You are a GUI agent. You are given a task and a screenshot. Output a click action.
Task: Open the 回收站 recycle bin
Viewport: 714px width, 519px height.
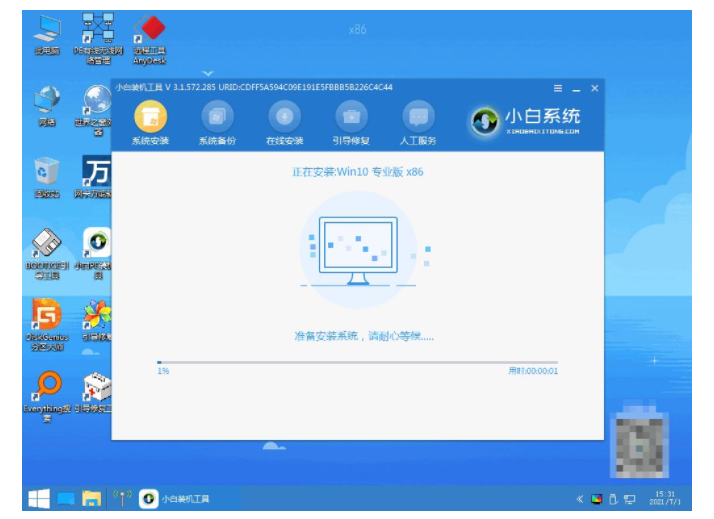[x=47, y=178]
